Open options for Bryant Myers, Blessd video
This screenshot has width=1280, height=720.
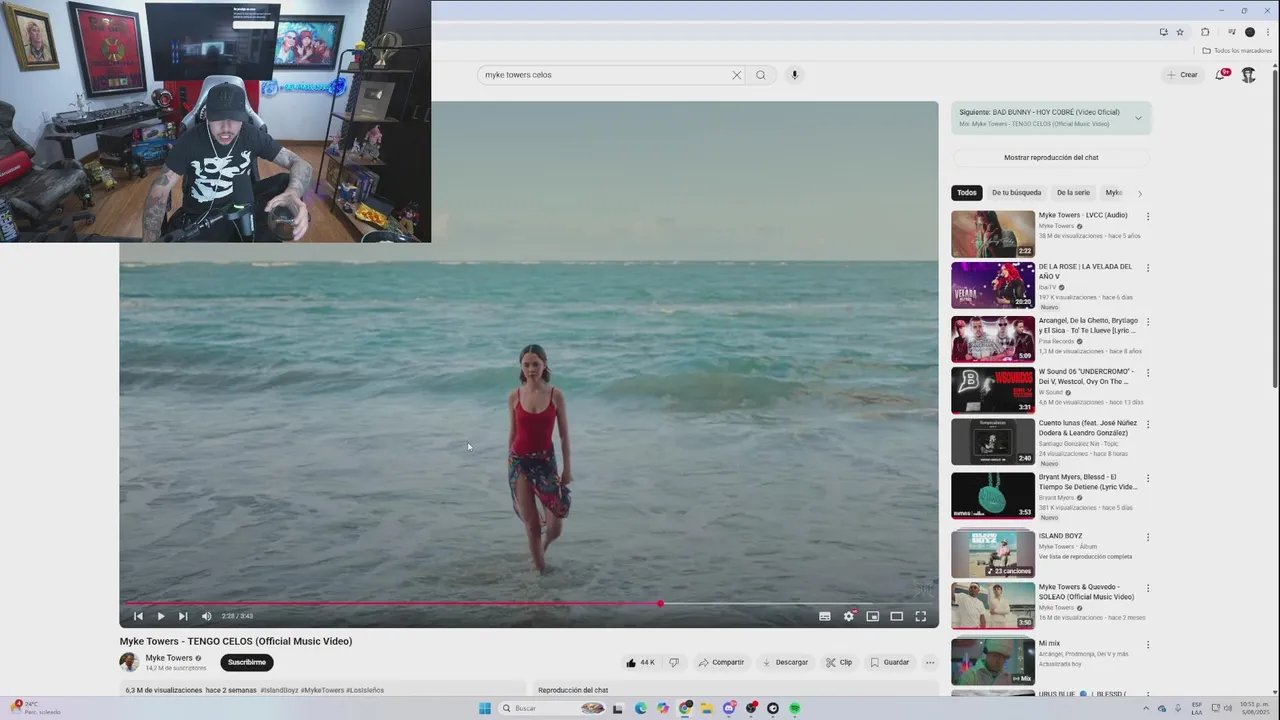[x=1148, y=478]
